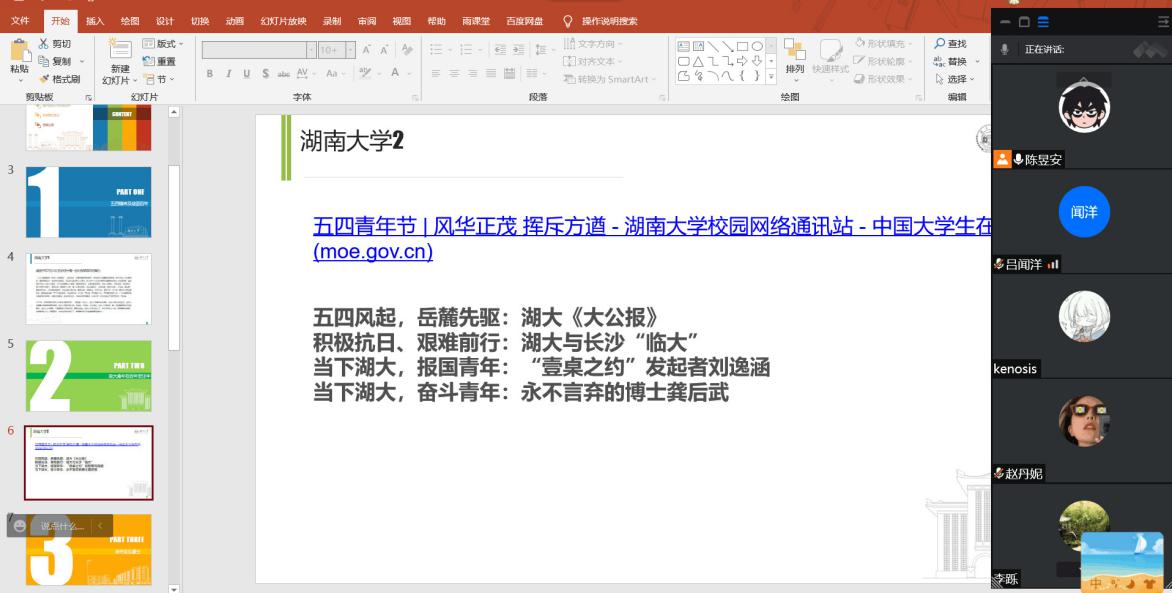
Task: Open the Select (选择) dropdown
Action: coord(956,79)
